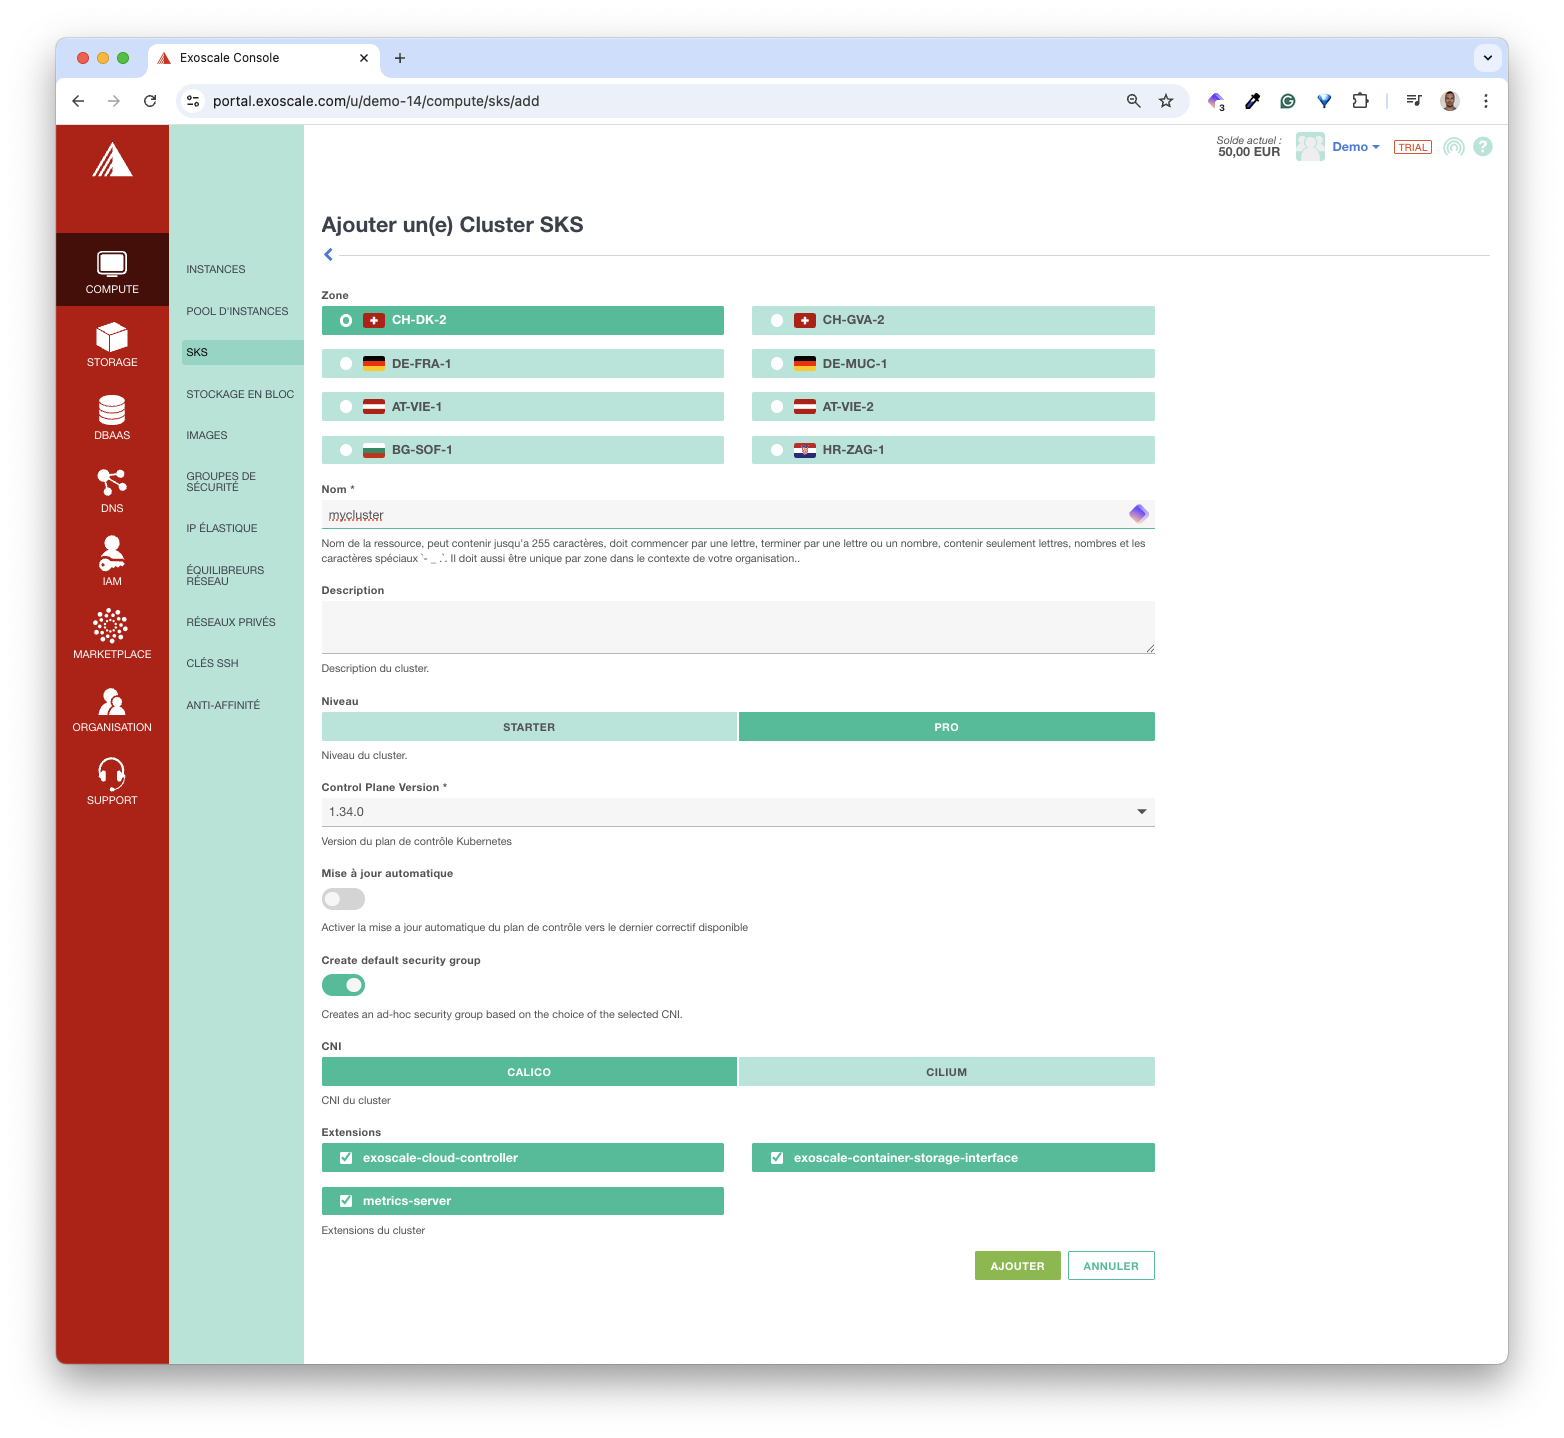Image resolution: width=1564 pixels, height=1438 pixels.
Task: Click into the Description text area
Action: click(737, 627)
